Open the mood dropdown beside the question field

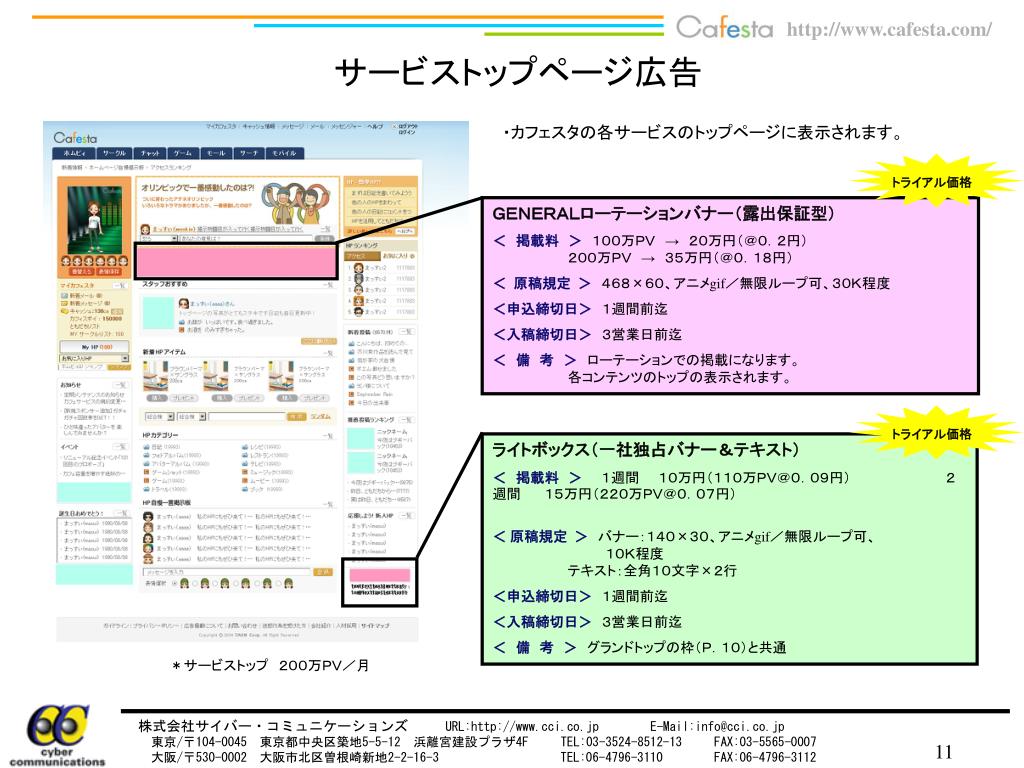point(159,239)
